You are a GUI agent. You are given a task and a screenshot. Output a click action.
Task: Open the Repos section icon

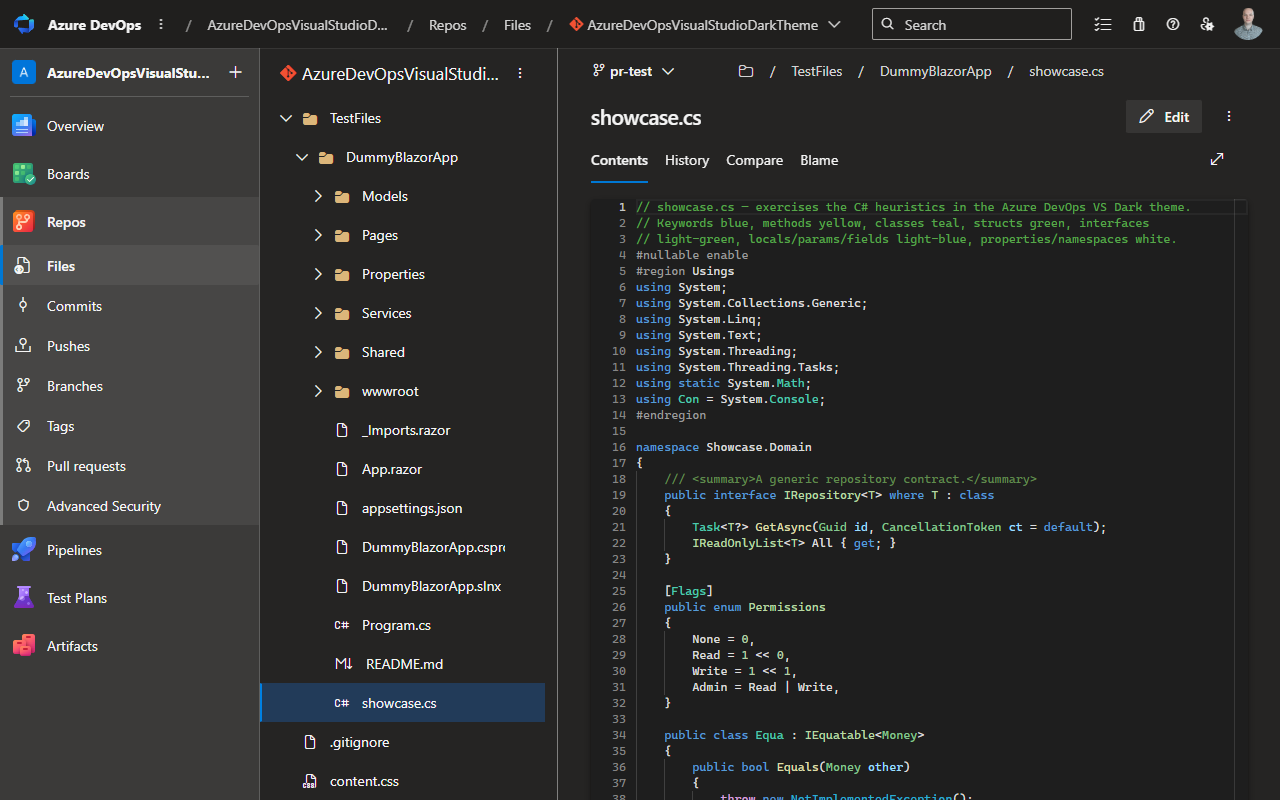[24, 222]
